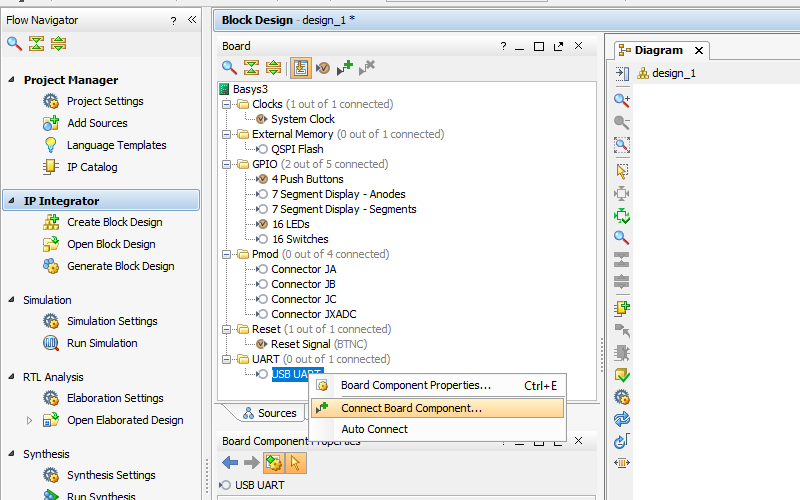Click the disconnect component toolbar icon
This screenshot has width=800, height=500.
tap(367, 67)
